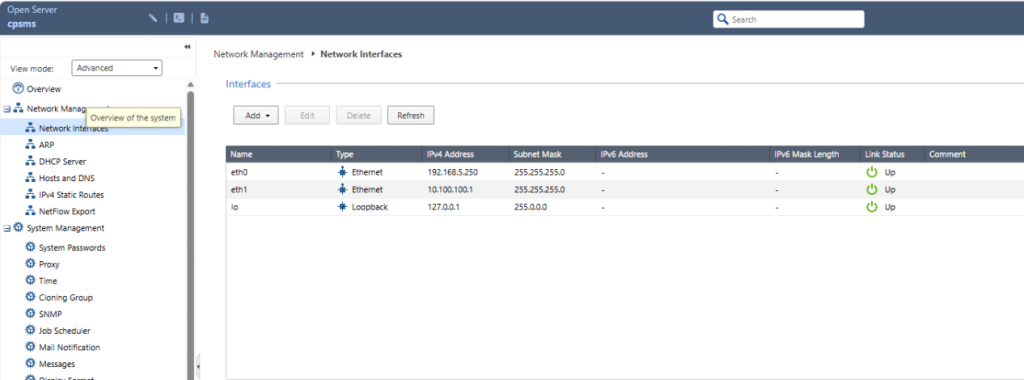1024x380 pixels.
Task: Open DHCP Server tree item
Action: (62, 161)
